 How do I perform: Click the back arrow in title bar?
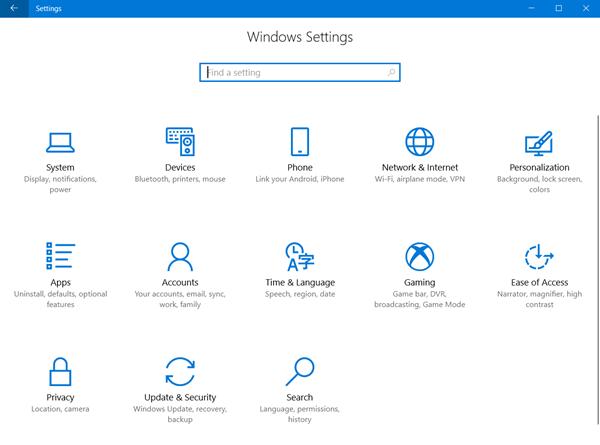[14, 8]
